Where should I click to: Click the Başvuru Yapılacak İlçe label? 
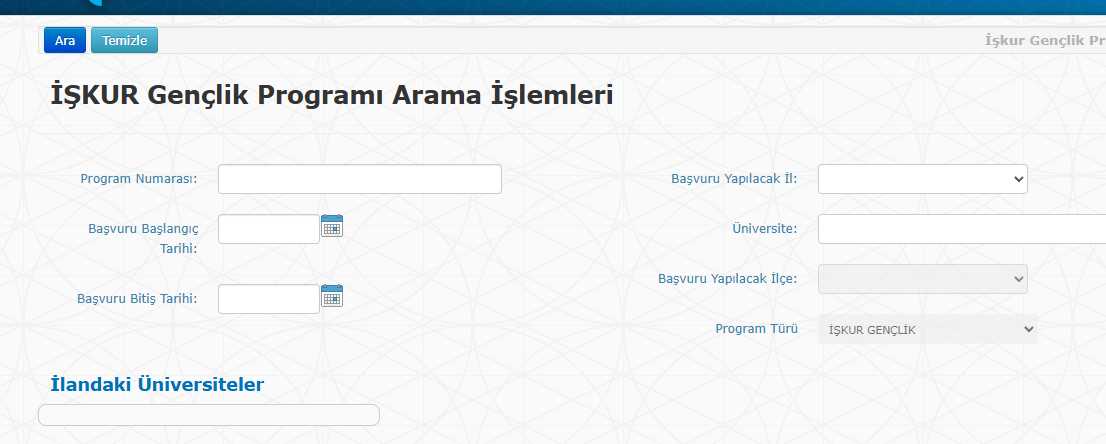pos(727,278)
